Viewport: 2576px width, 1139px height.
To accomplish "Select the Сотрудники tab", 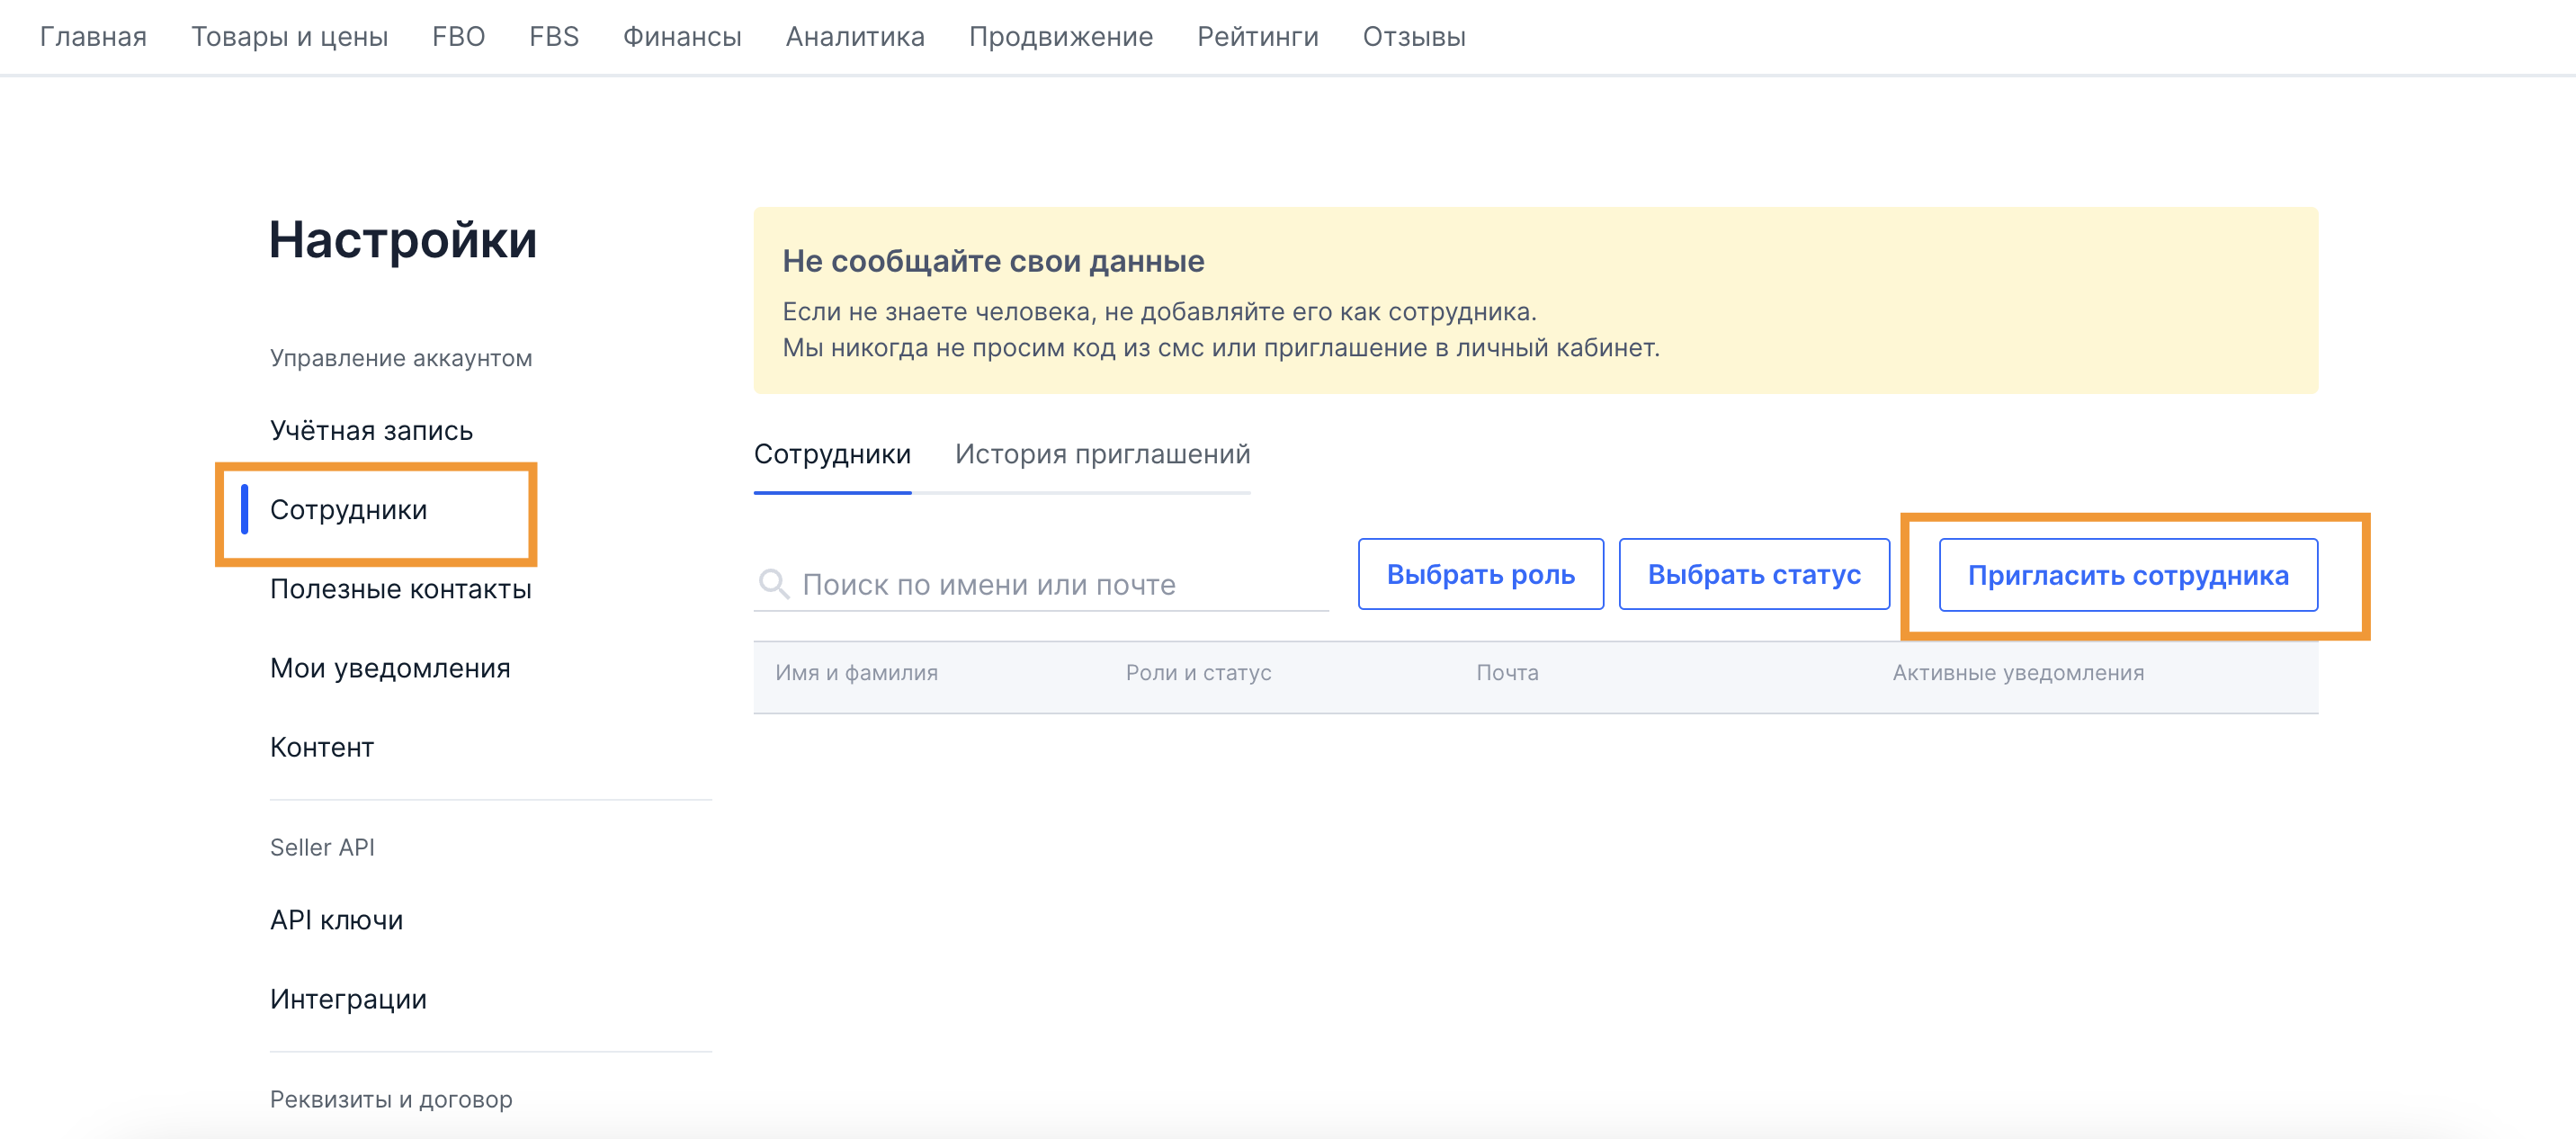I will click(x=831, y=454).
